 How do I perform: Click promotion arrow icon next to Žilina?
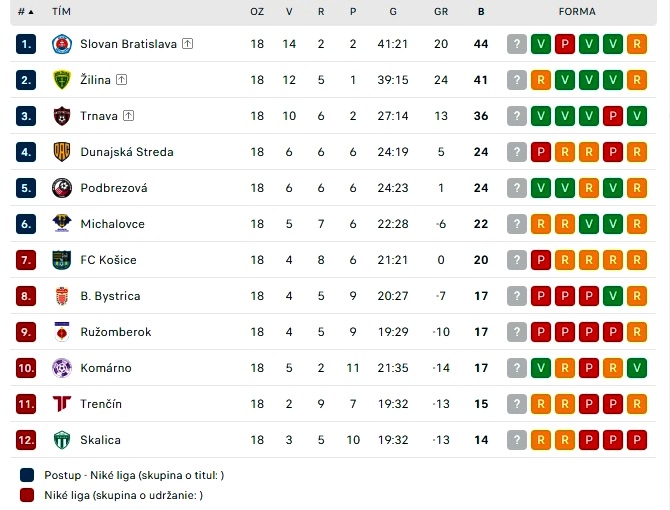pyautogui.click(x=121, y=79)
